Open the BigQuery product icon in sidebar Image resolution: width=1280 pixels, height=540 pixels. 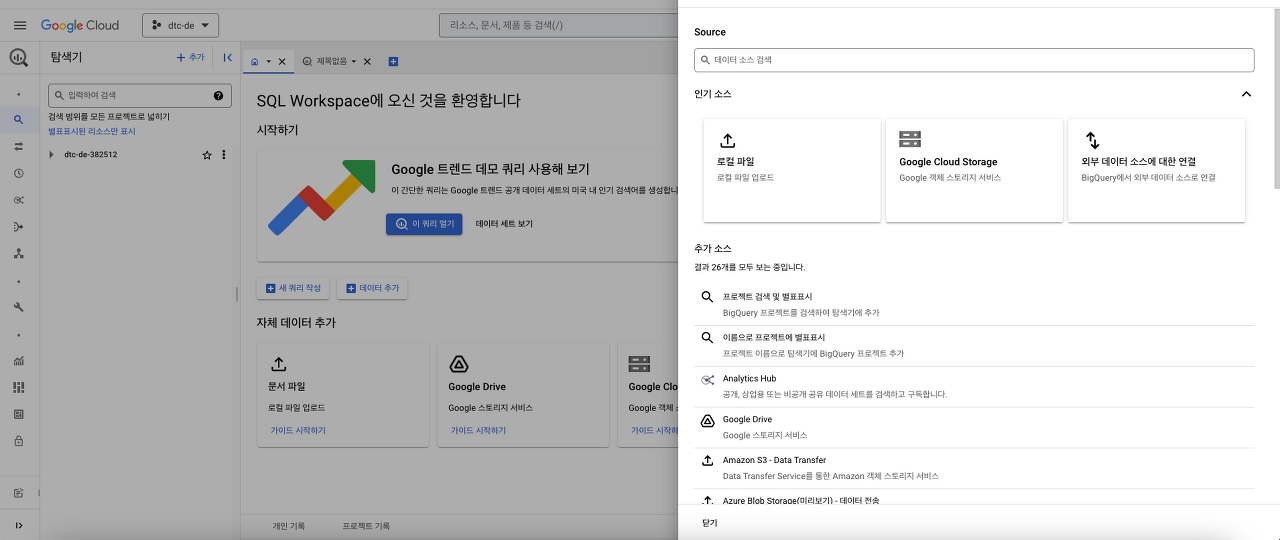pos(19,58)
